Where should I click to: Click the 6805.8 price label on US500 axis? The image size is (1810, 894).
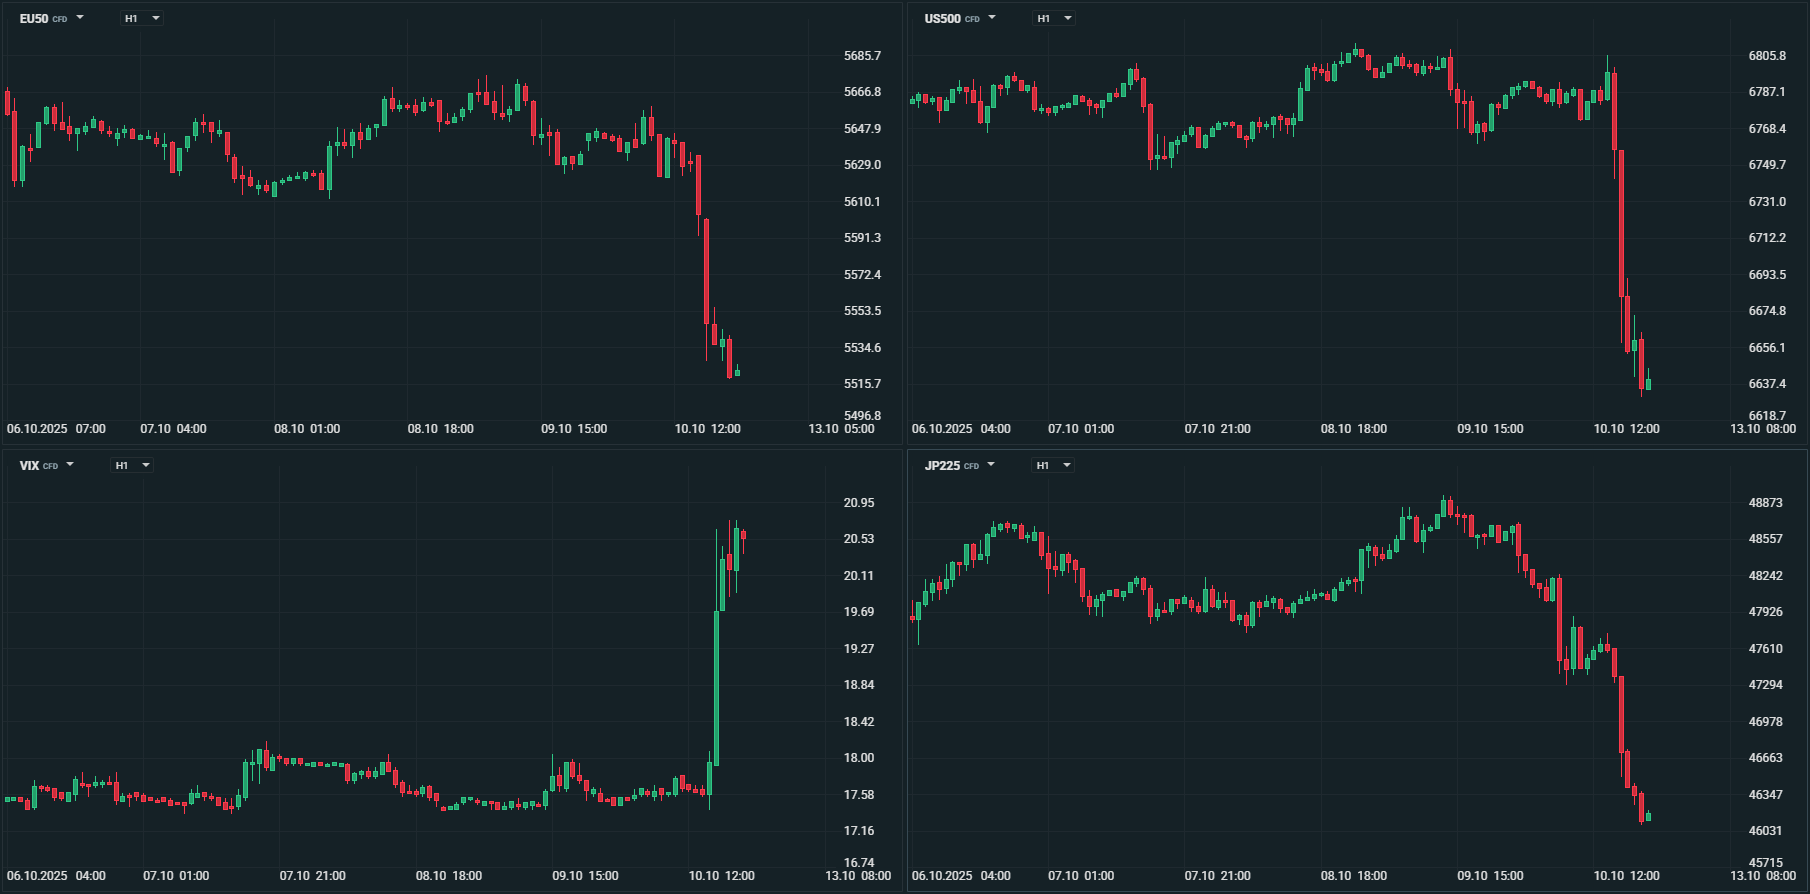pyautogui.click(x=1767, y=56)
